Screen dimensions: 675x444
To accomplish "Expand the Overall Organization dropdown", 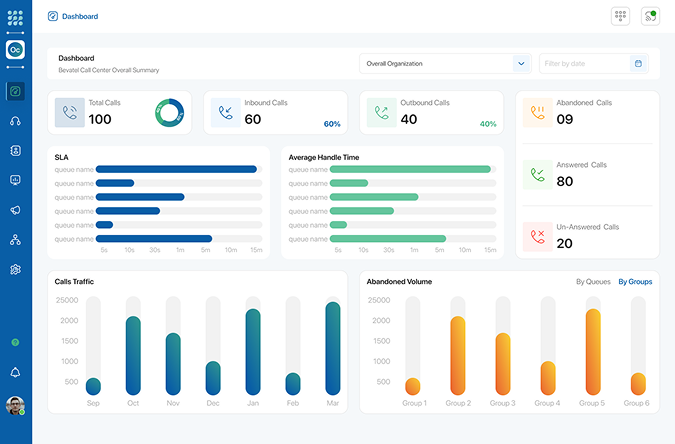I will (x=520, y=63).
